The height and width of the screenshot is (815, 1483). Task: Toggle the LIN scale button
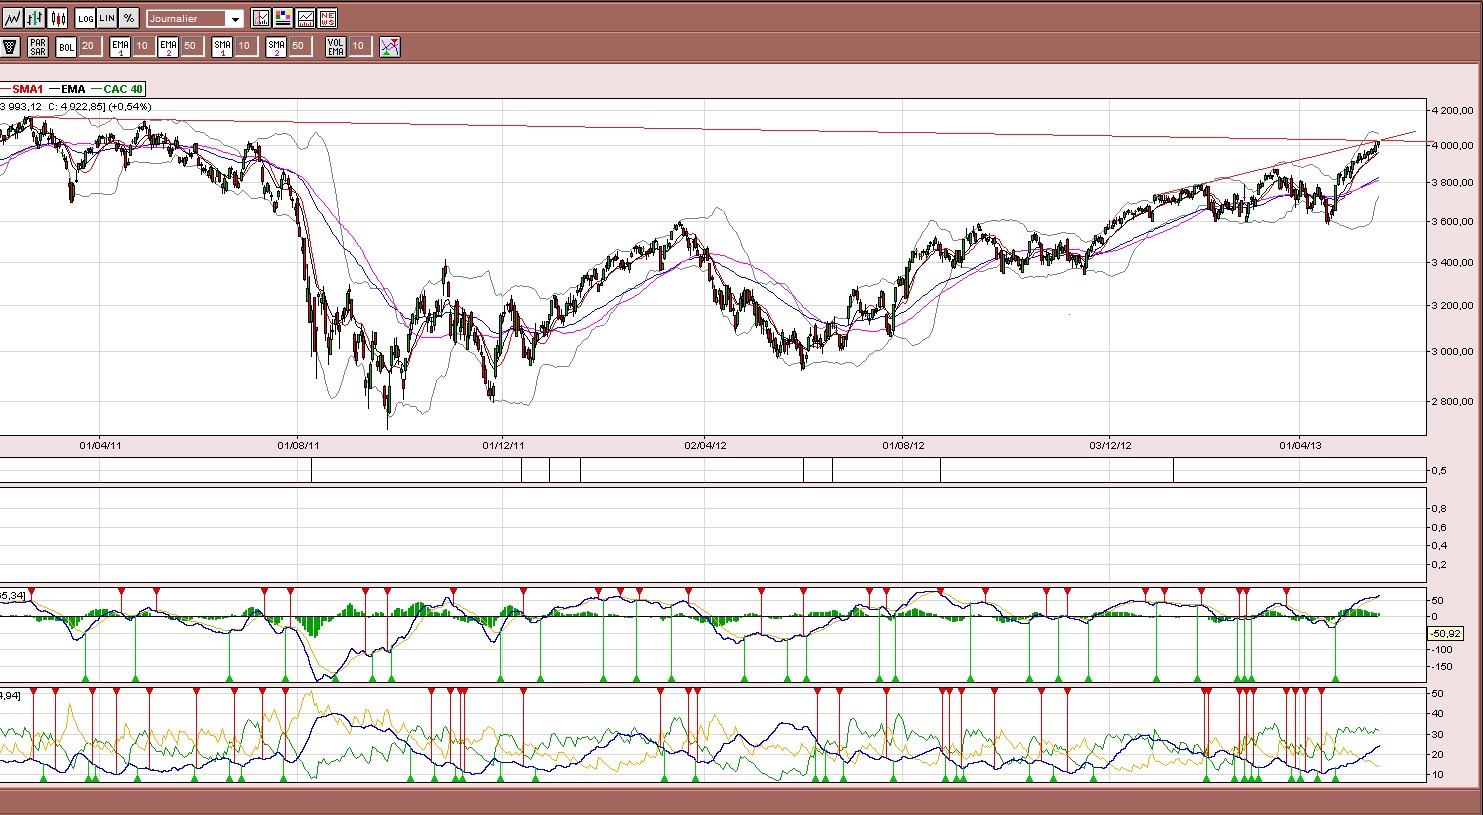(x=107, y=18)
